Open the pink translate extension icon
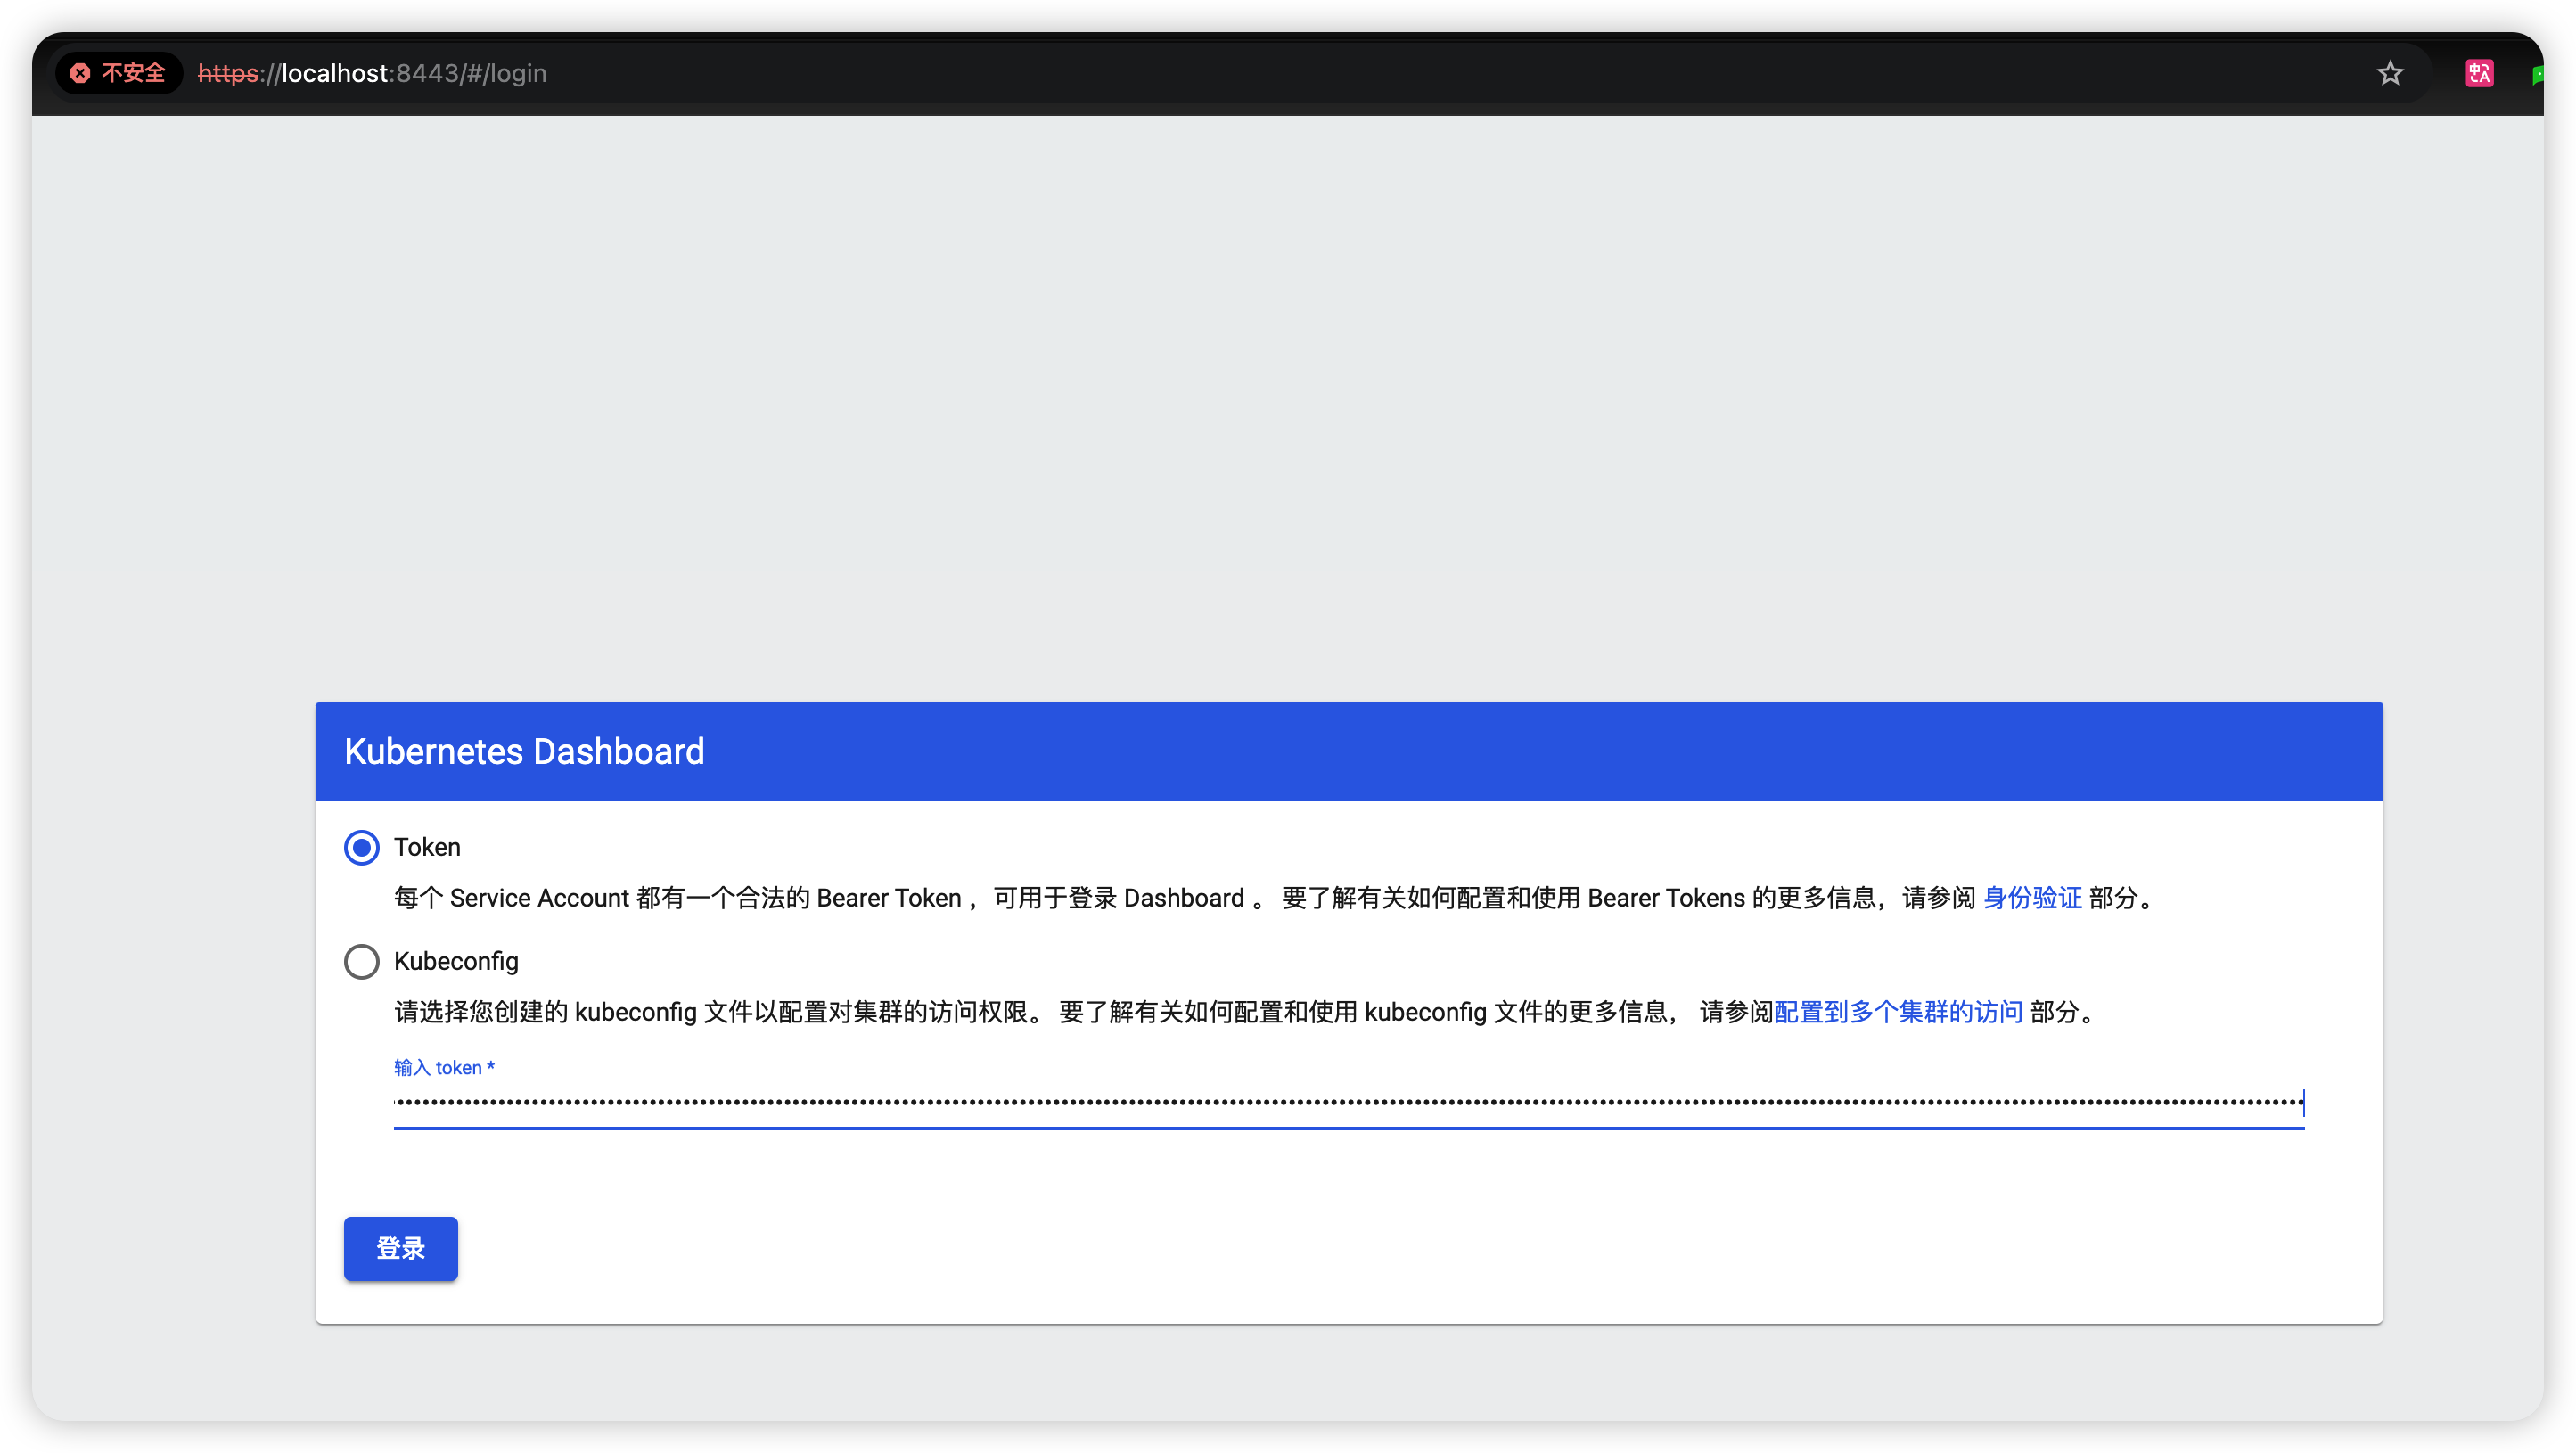This screenshot has height=1453, width=2576. 2478,73
